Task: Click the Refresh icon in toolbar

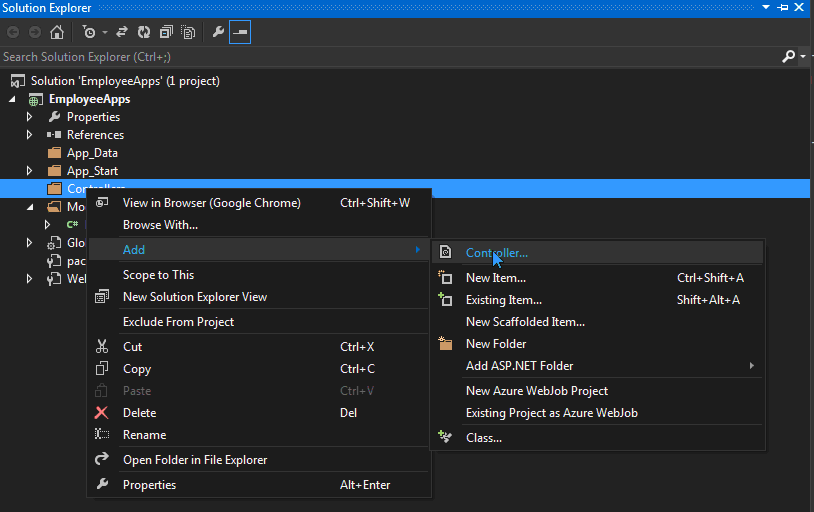Action: coord(144,32)
